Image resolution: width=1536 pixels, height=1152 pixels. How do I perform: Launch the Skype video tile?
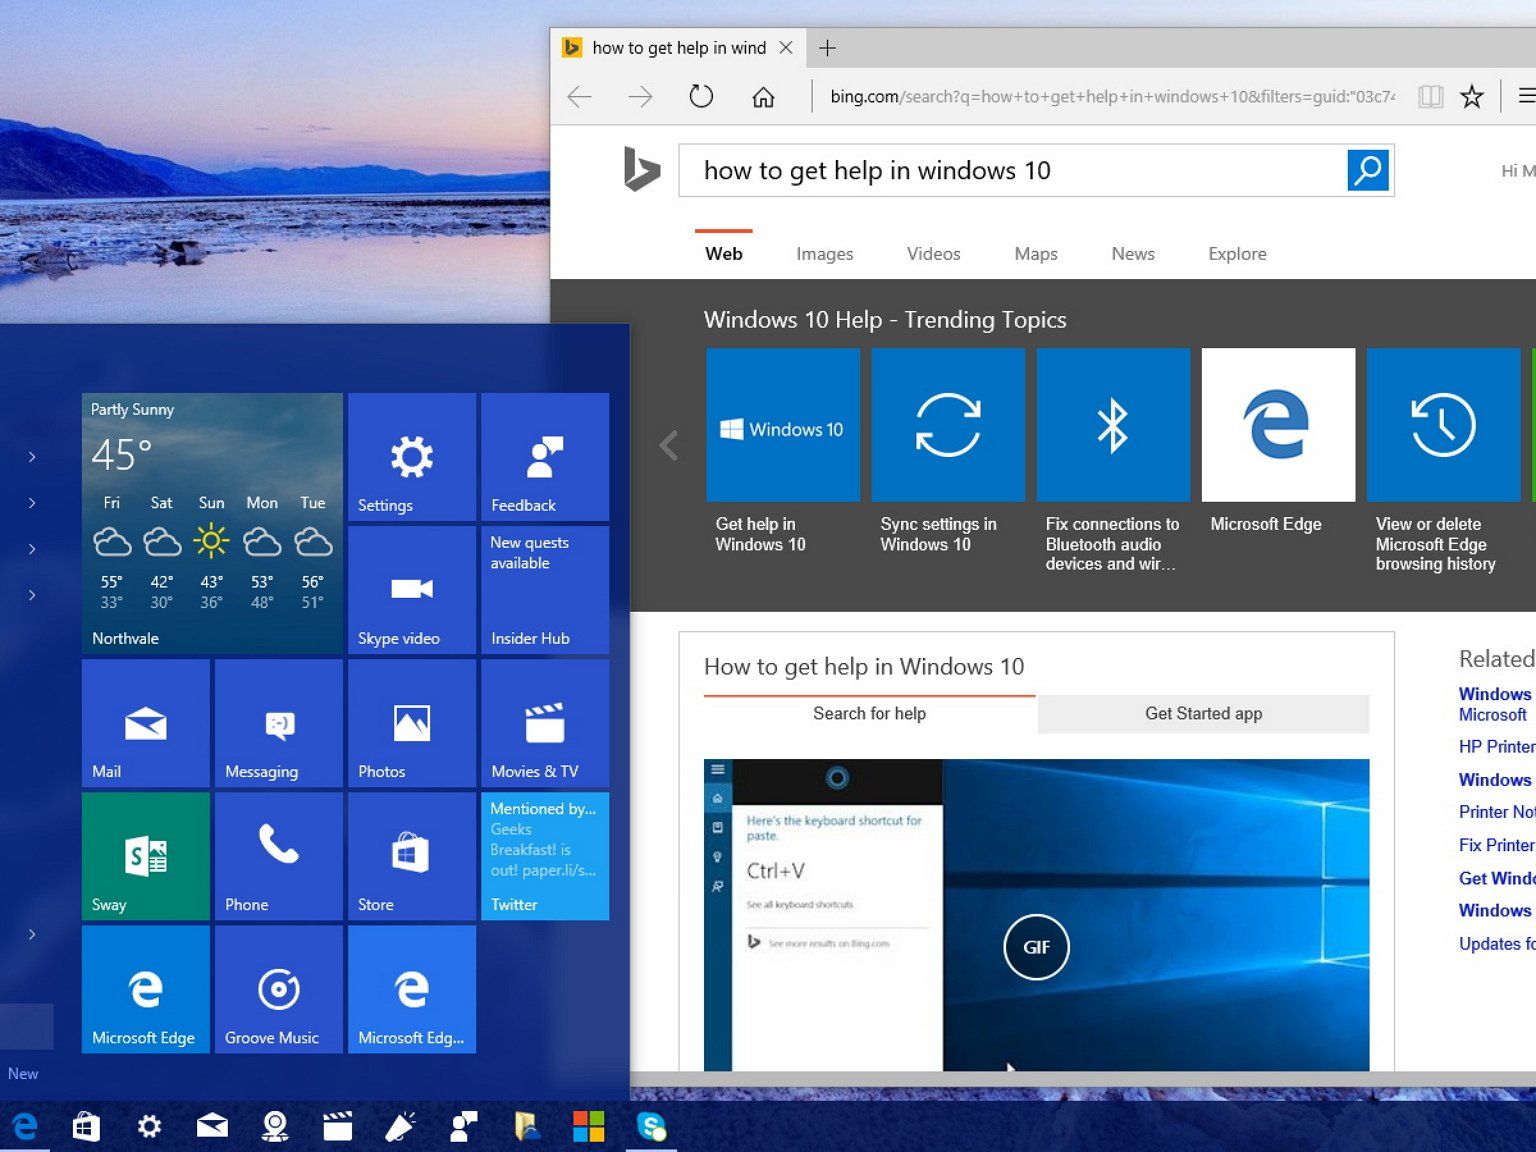pyautogui.click(x=412, y=590)
